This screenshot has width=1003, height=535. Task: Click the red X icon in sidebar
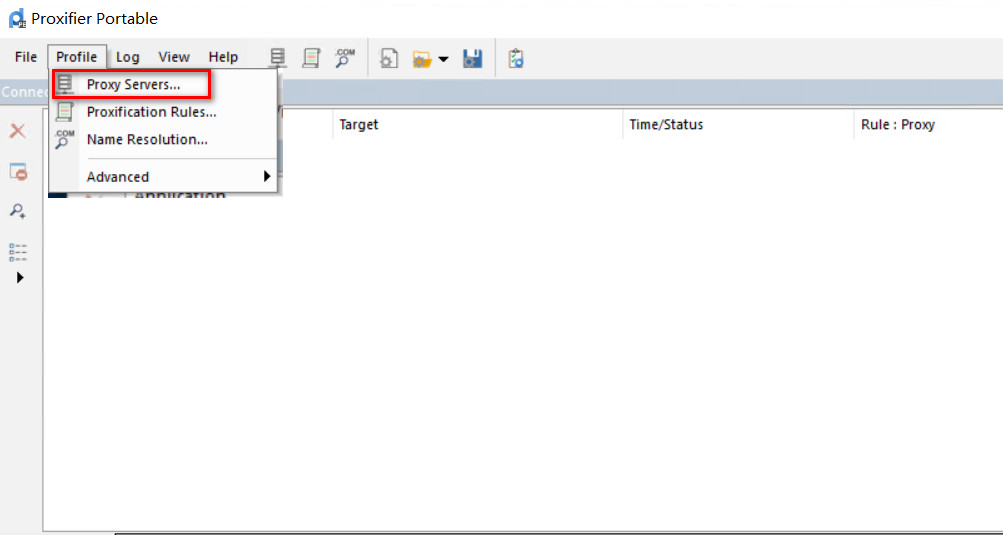pos(18,131)
